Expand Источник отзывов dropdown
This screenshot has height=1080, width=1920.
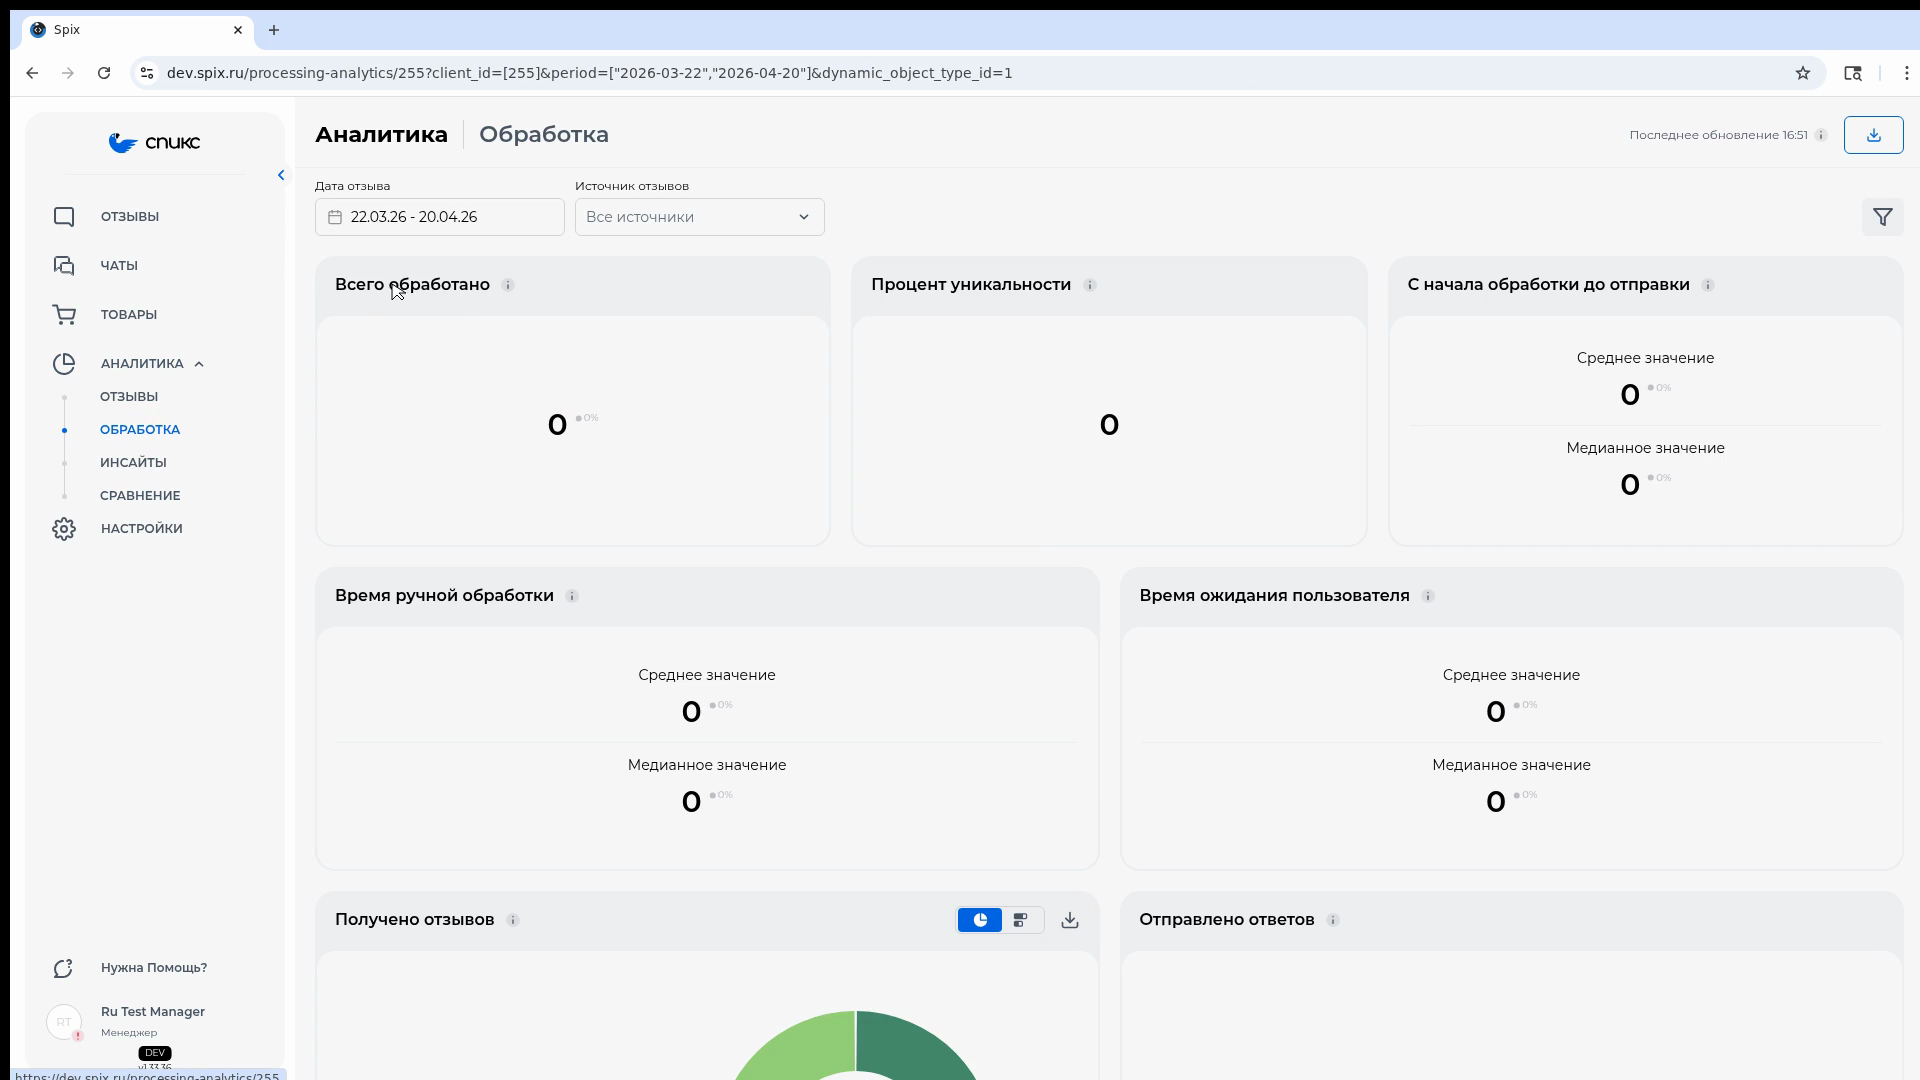(x=700, y=217)
